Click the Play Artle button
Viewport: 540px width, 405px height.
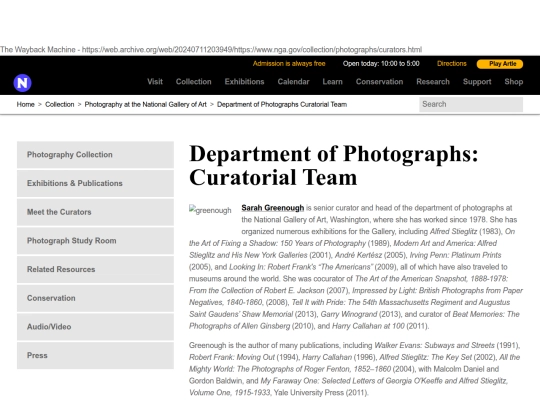(500, 64)
